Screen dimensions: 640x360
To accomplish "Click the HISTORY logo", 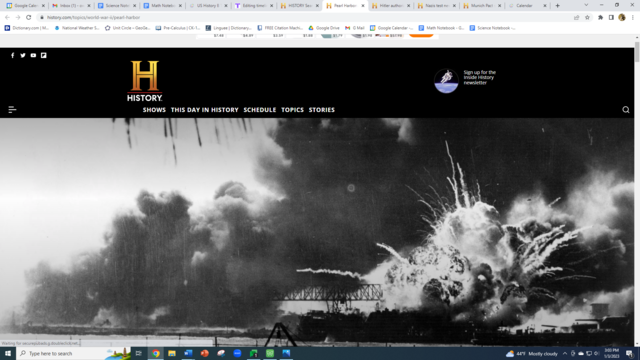I will [144, 81].
